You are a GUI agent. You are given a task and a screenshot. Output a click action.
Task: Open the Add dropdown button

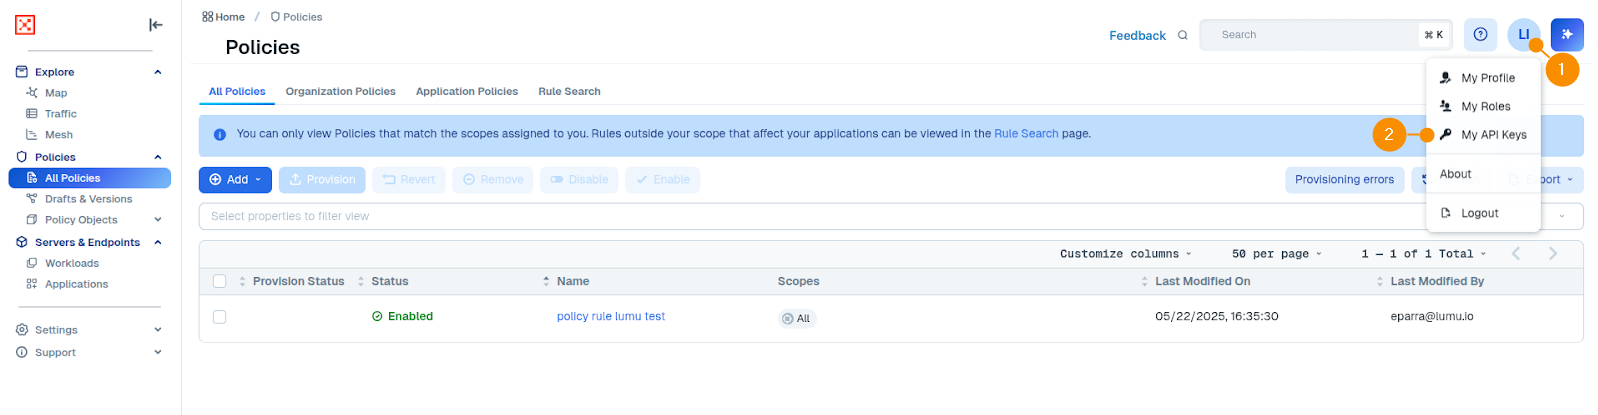235,180
